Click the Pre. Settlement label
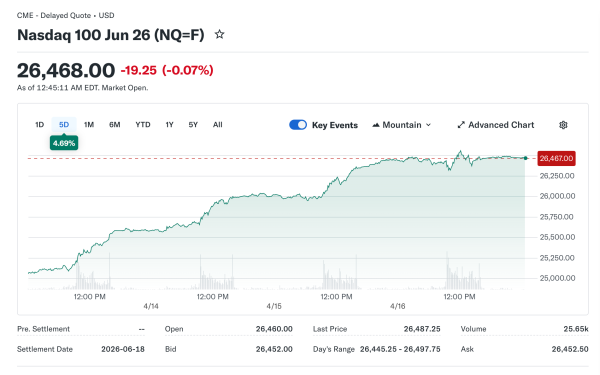This screenshot has width=600, height=375. pyautogui.click(x=44, y=329)
